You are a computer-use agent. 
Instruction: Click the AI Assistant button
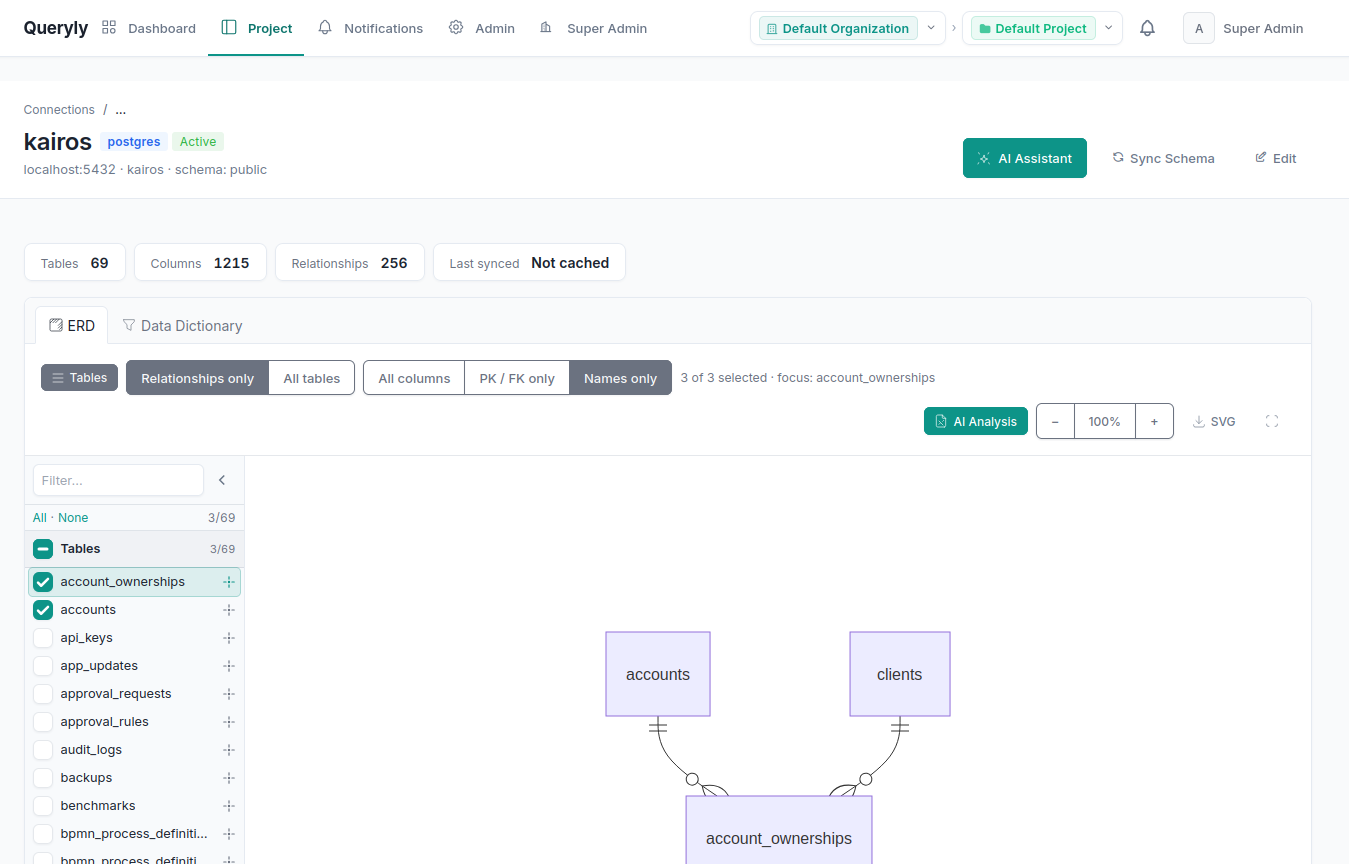(1024, 158)
